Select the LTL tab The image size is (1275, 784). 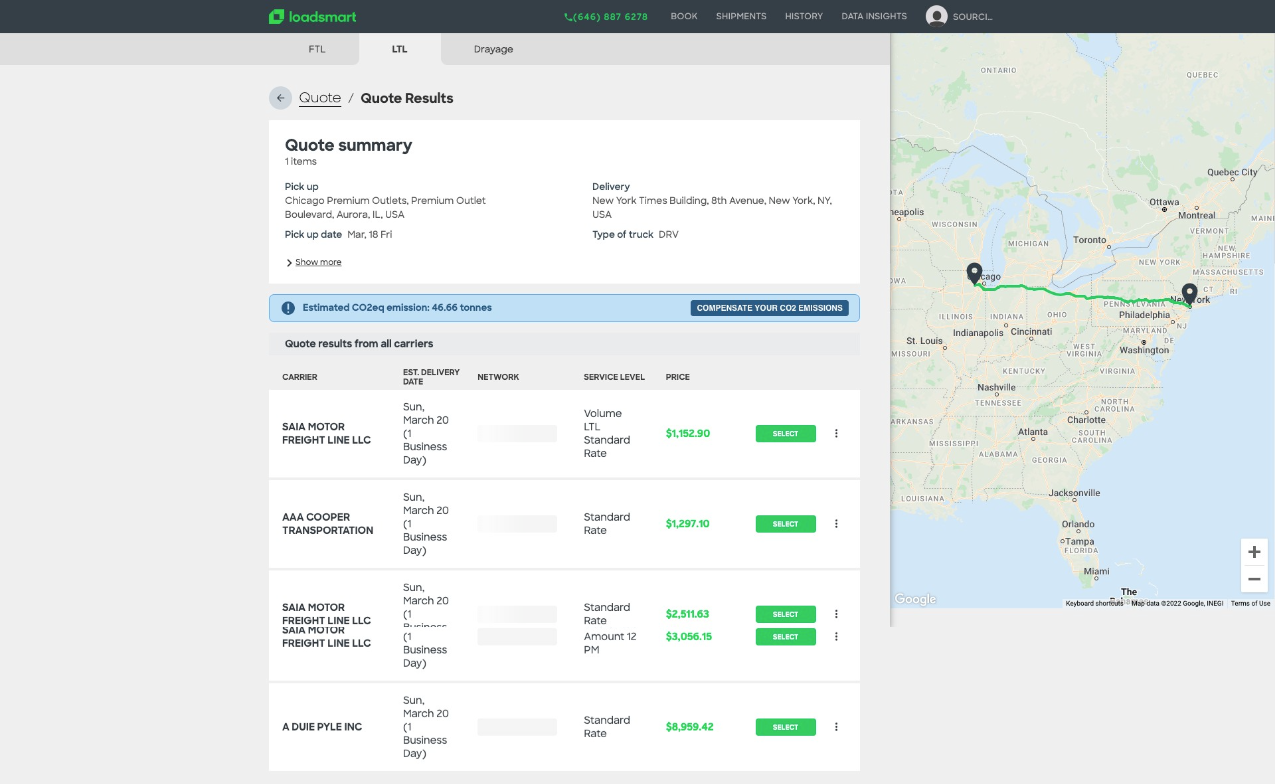[x=400, y=49]
